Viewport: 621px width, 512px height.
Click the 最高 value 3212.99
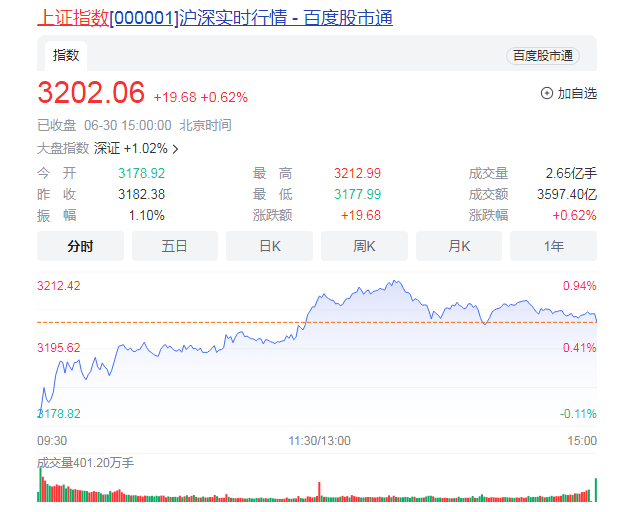(357, 173)
